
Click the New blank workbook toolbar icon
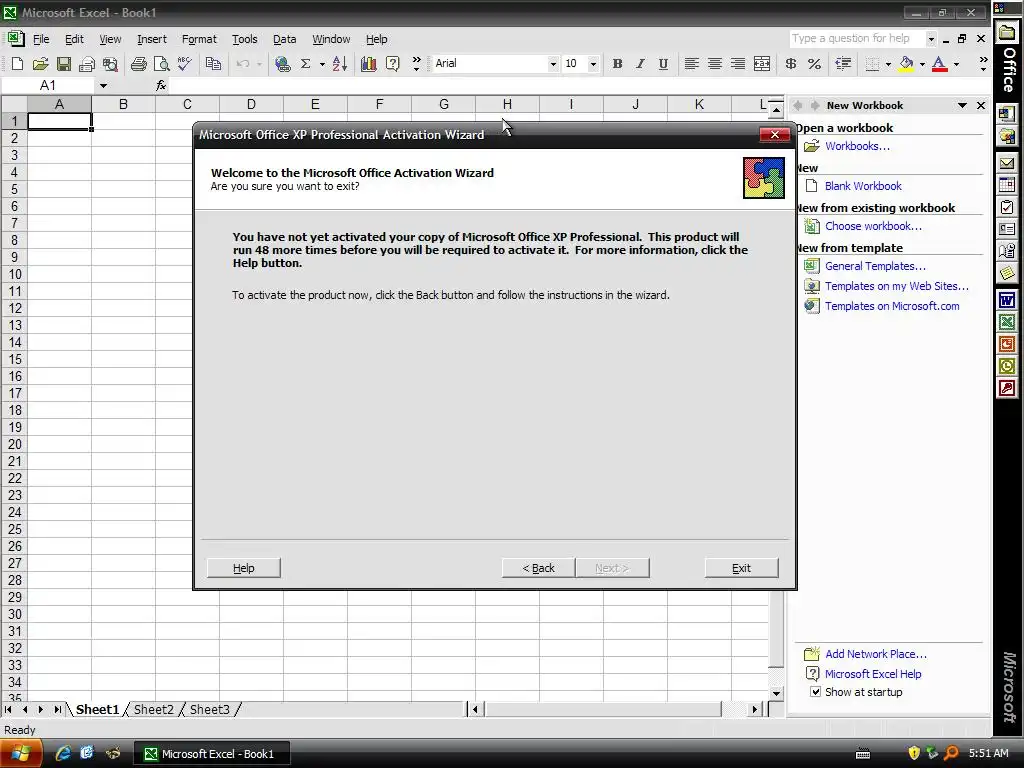tap(17, 63)
